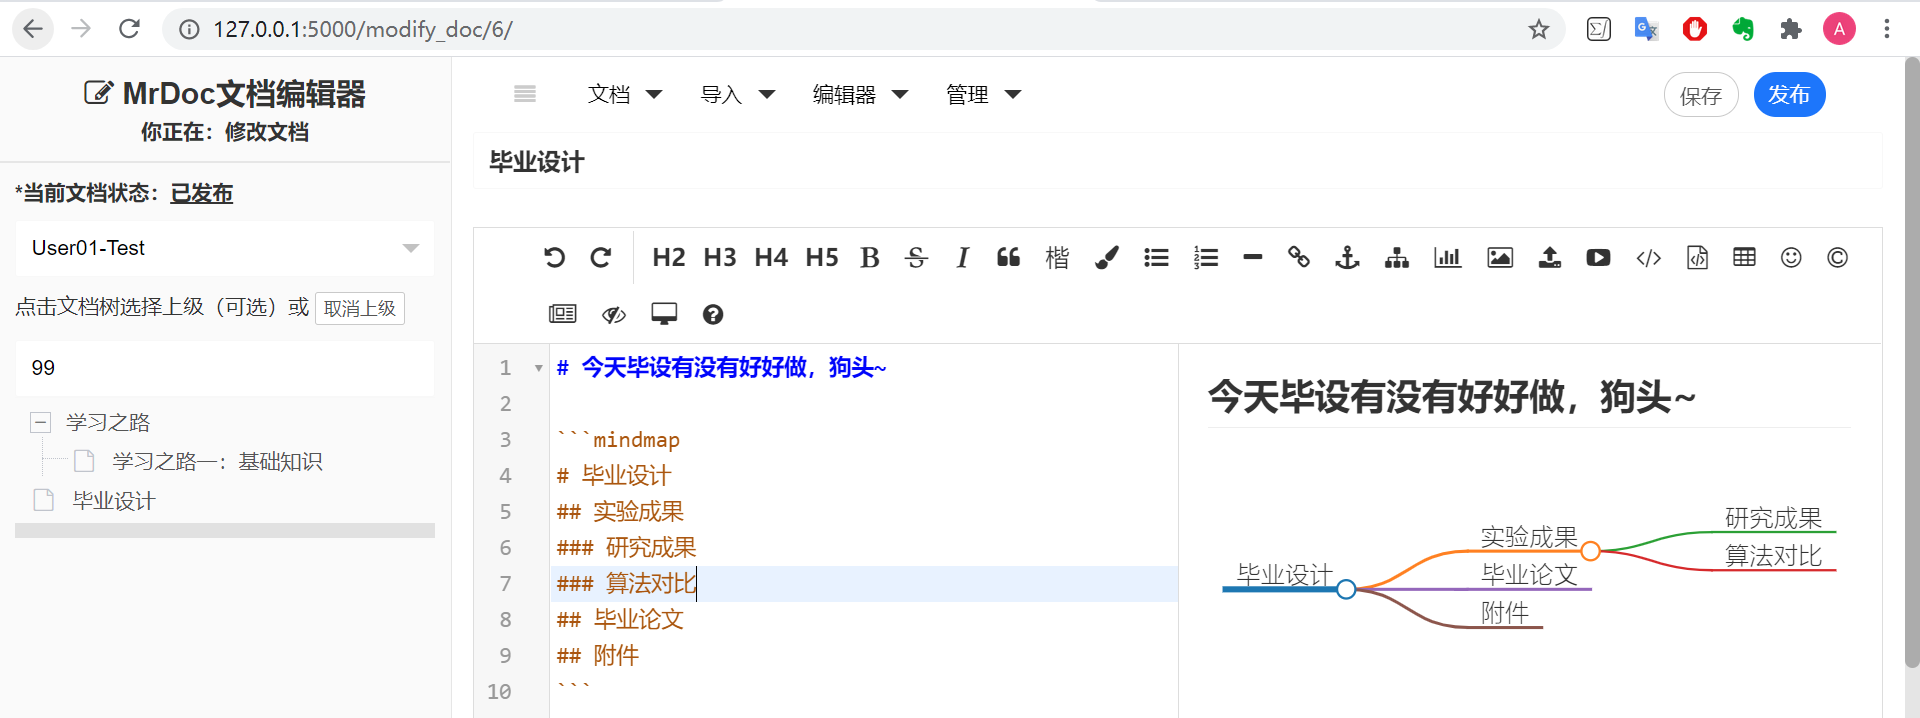Insert inline code with brackets icon
Viewport: 1920px width, 718px height.
[x=1648, y=257]
